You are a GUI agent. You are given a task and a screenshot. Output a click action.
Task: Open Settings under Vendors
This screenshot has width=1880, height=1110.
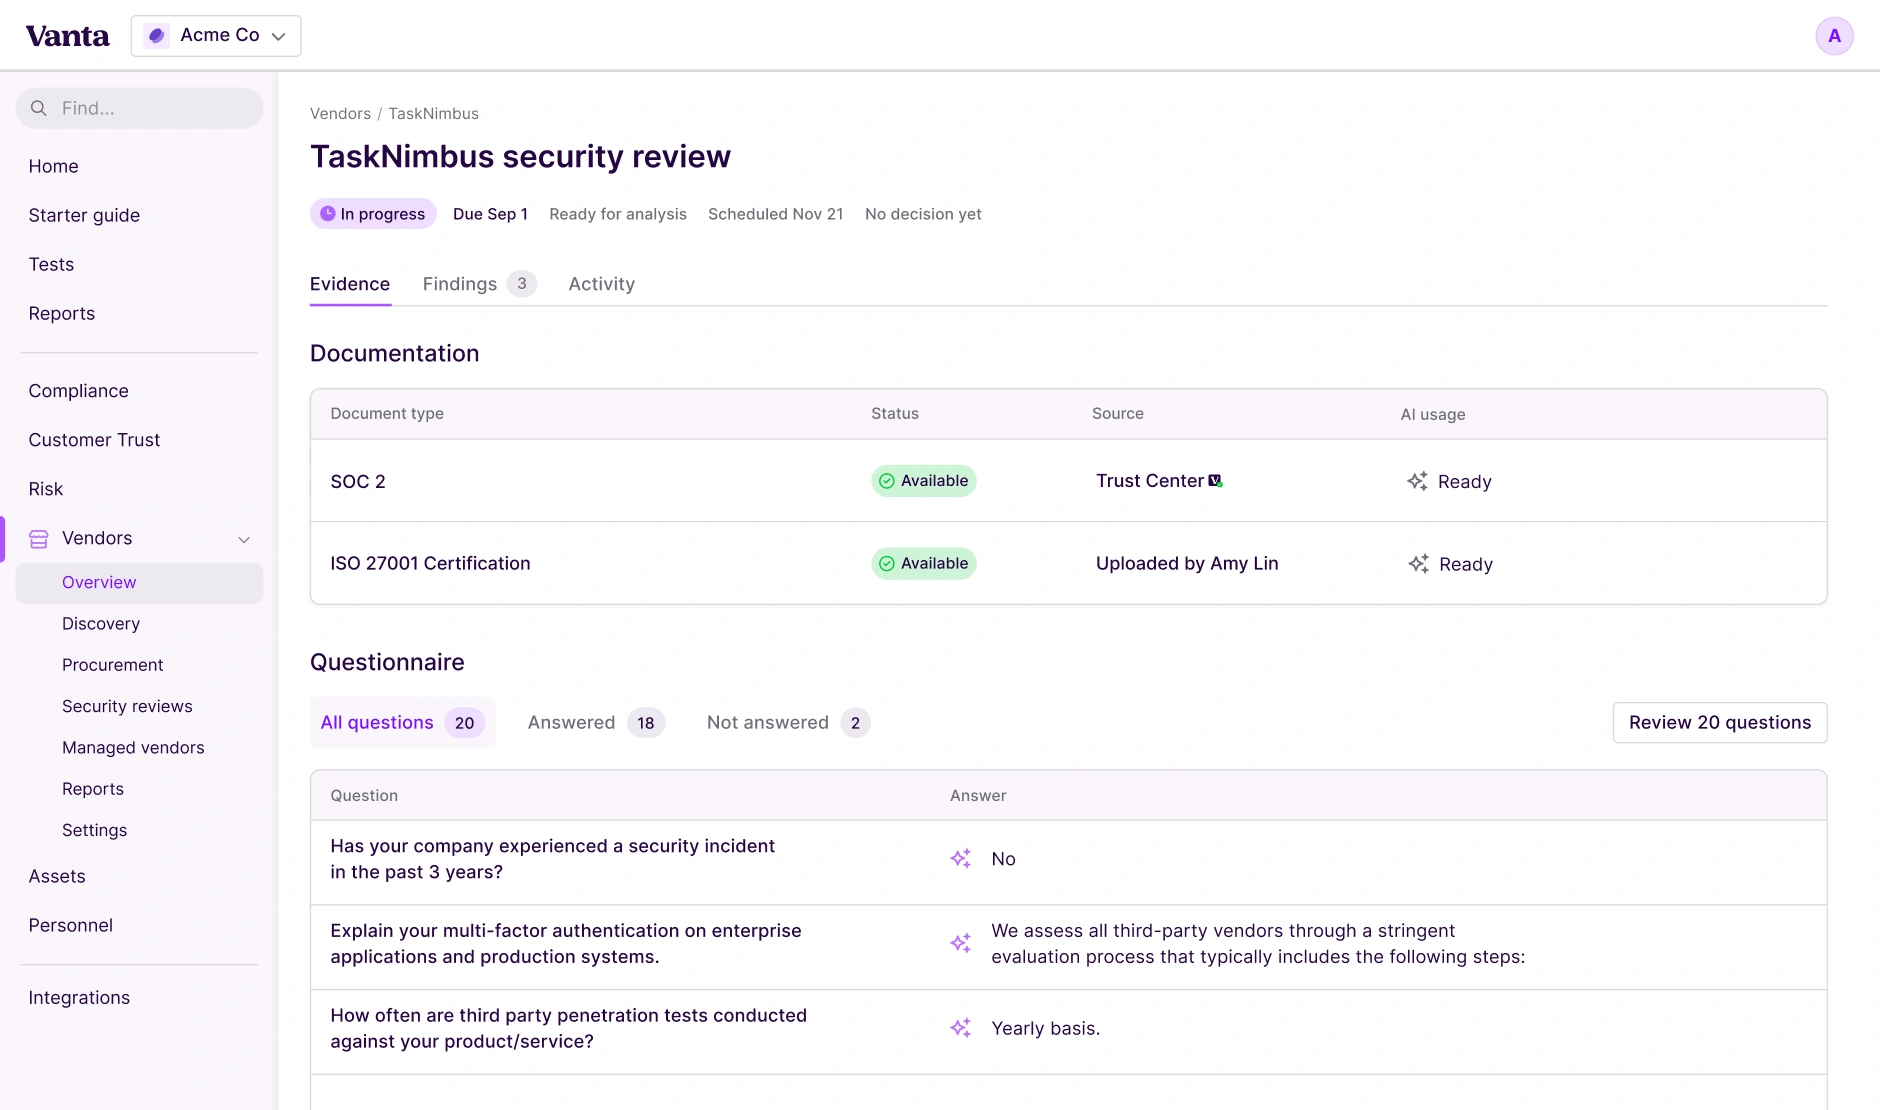94,830
